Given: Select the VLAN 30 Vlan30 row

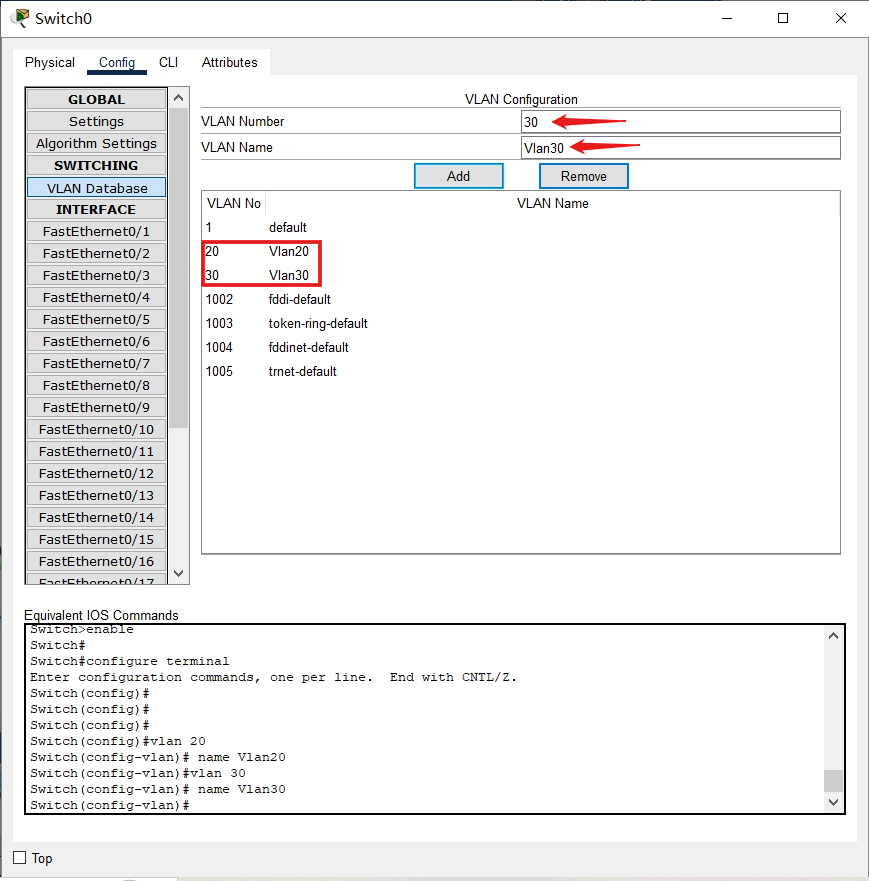Looking at the screenshot, I should (x=521, y=275).
